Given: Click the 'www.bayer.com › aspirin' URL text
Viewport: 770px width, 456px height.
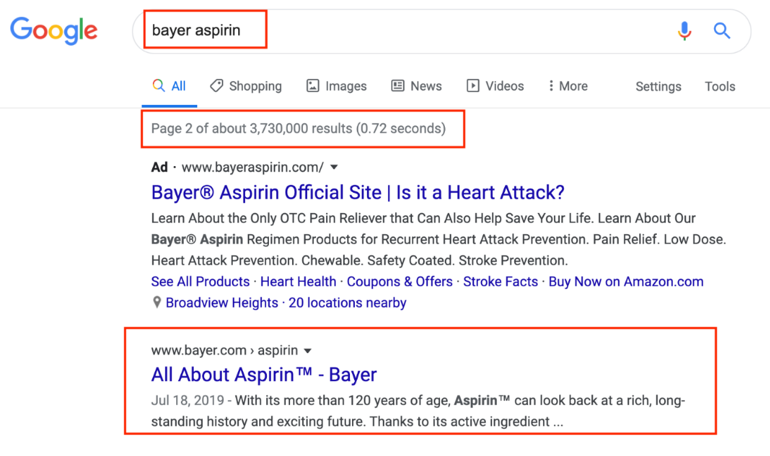Looking at the screenshot, I should coord(224,350).
